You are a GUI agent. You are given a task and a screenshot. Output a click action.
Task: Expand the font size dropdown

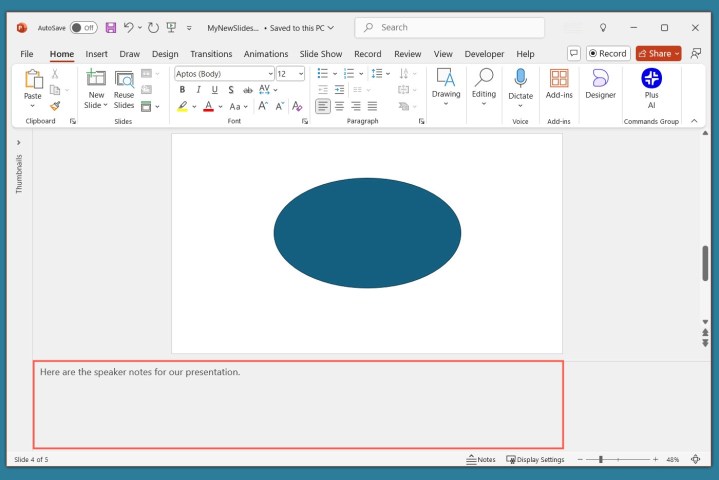(x=301, y=73)
